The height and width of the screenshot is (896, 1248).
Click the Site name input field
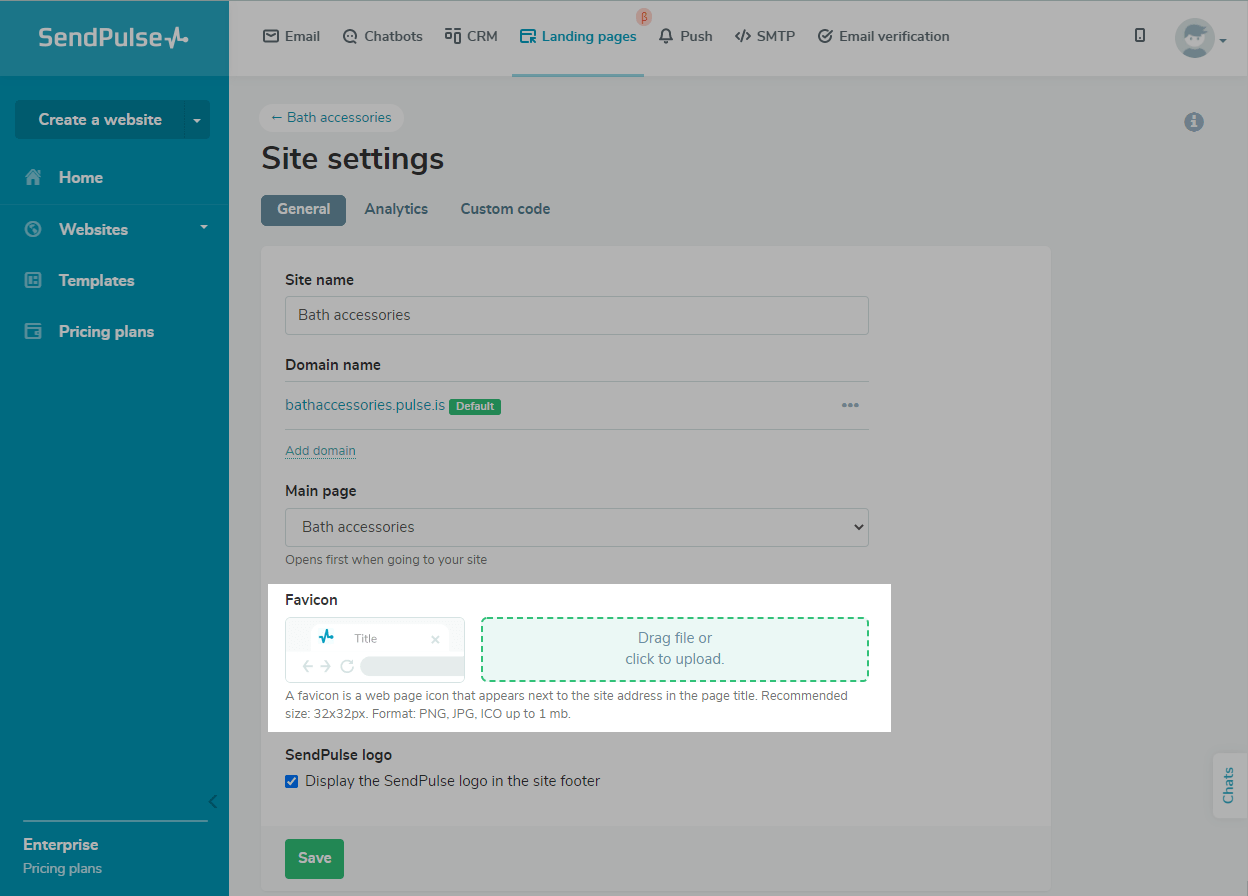577,315
